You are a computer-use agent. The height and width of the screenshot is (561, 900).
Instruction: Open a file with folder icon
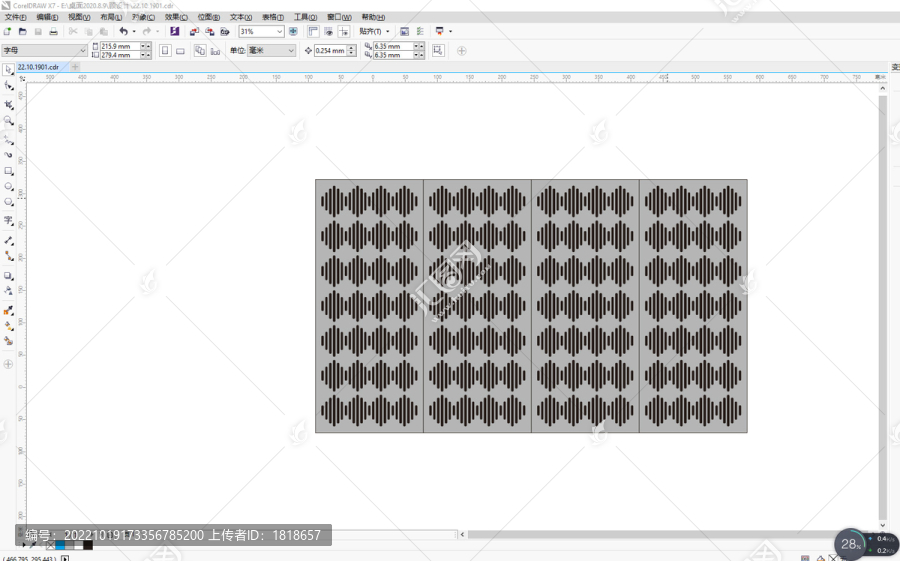22,32
